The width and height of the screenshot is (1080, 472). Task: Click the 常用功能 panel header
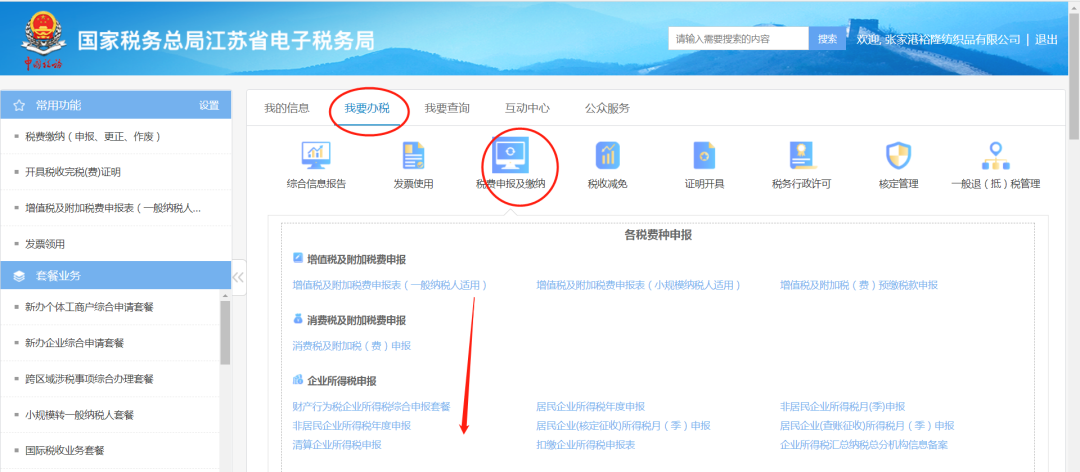(116, 105)
